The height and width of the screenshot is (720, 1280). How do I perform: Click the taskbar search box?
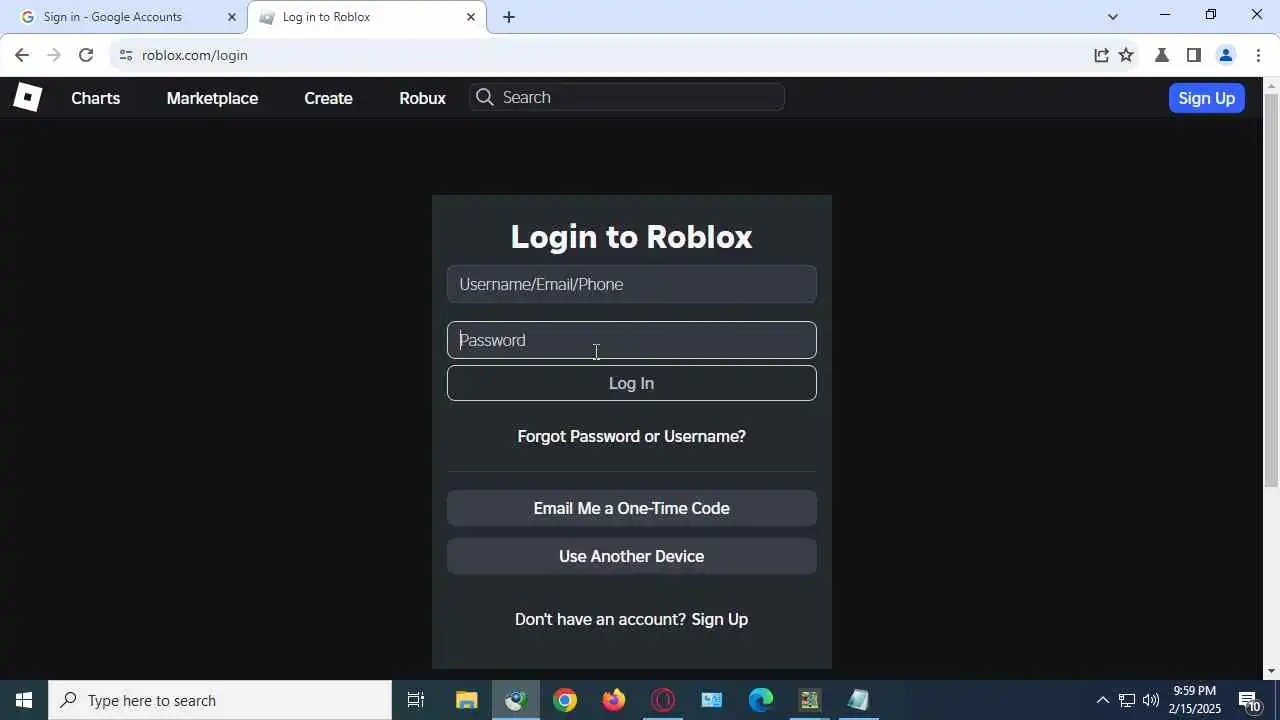(220, 700)
